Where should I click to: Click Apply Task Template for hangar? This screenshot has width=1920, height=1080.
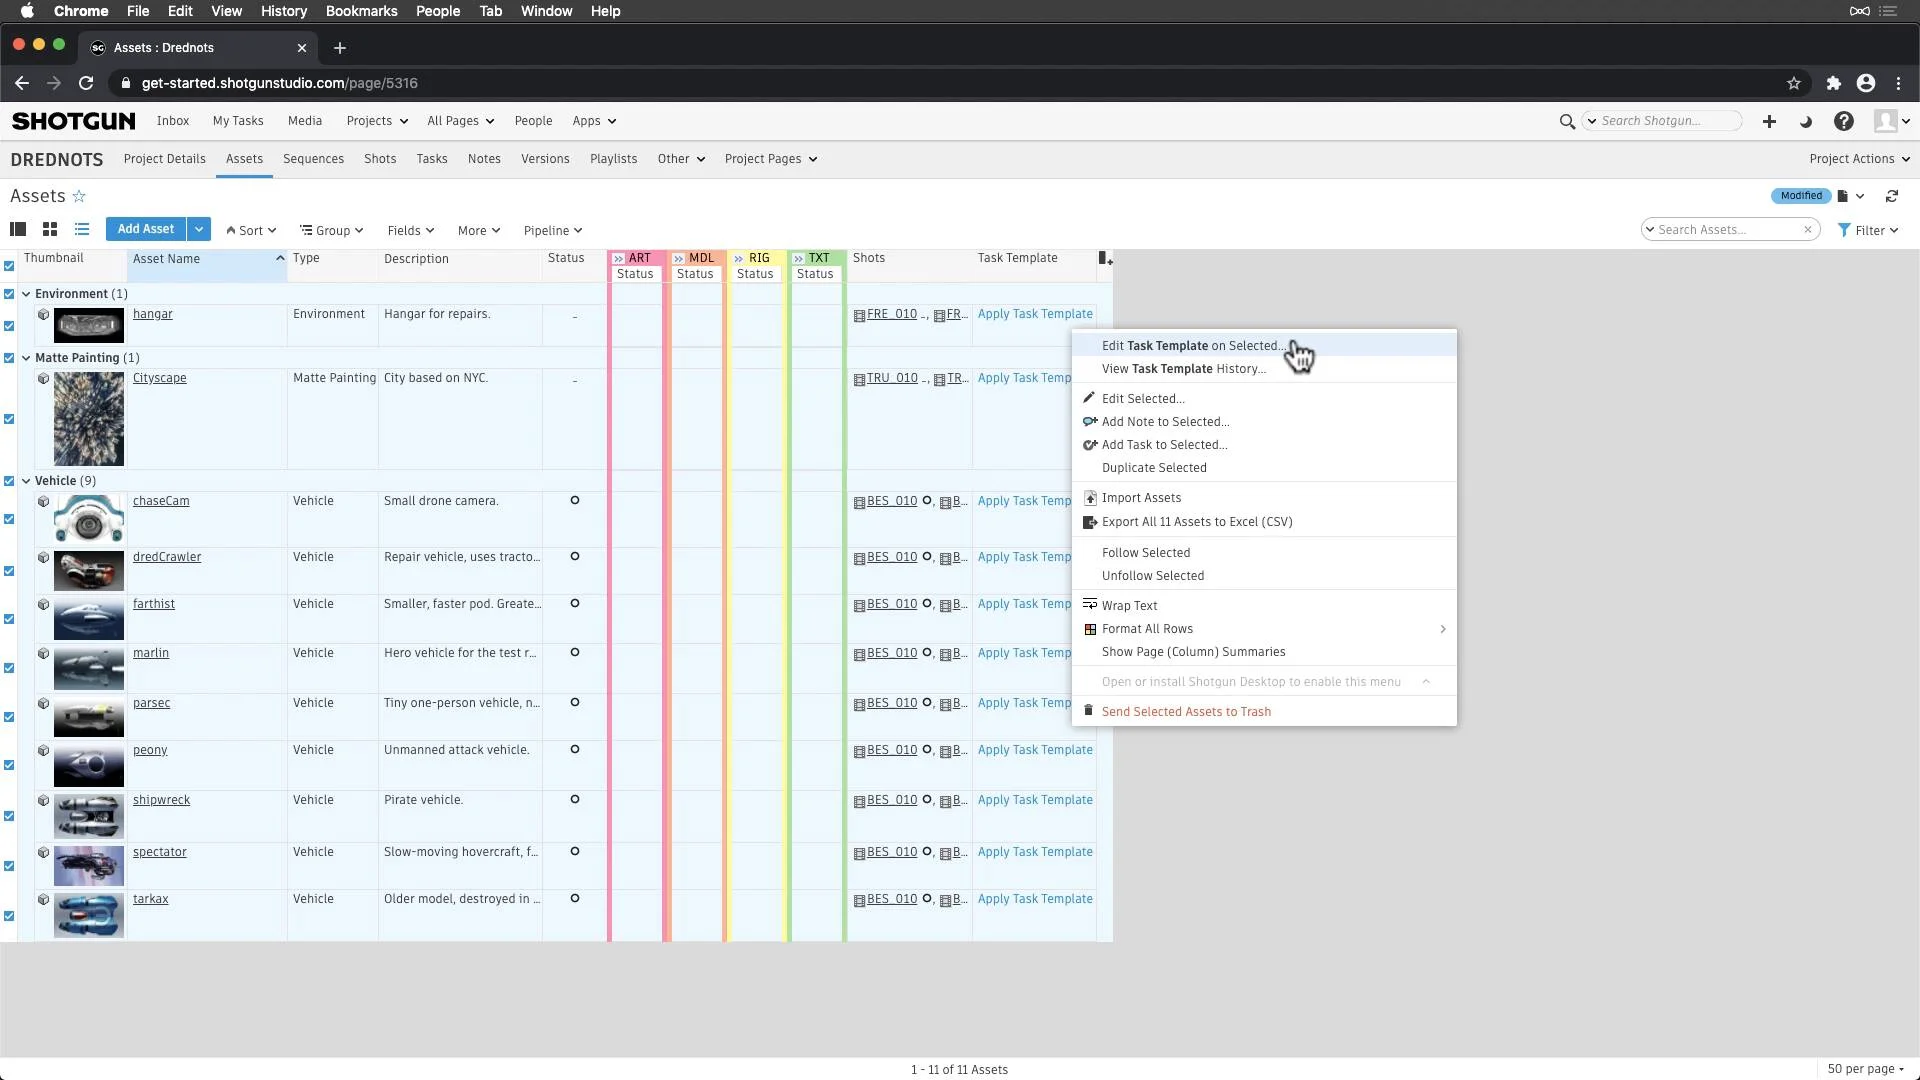1035,314
